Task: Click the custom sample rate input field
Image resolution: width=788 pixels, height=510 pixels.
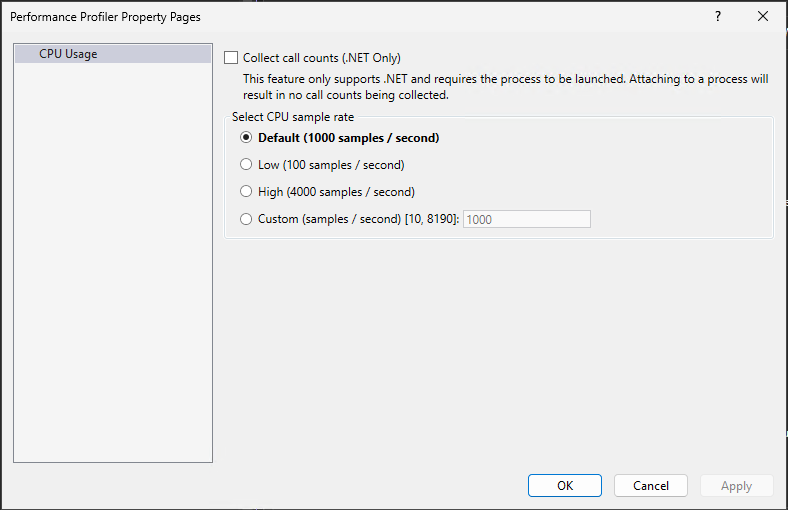Action: coord(526,219)
